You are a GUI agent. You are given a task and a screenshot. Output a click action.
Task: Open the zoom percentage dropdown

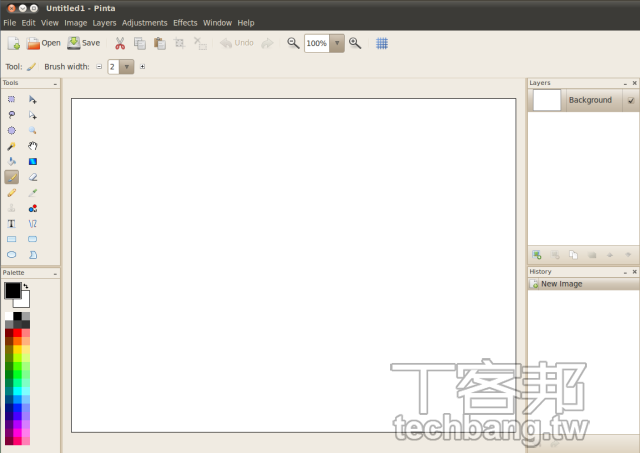pyautogui.click(x=337, y=43)
